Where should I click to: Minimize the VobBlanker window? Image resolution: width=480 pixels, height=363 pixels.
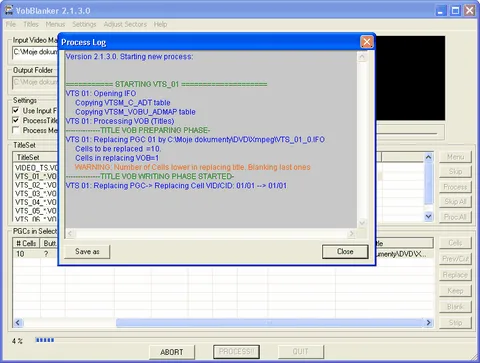coord(441,11)
